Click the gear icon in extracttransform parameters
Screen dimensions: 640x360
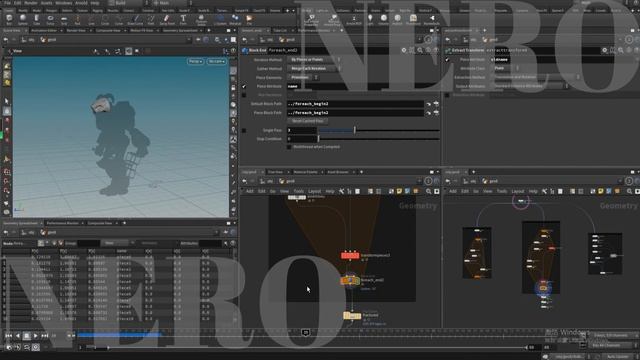tap(604, 50)
